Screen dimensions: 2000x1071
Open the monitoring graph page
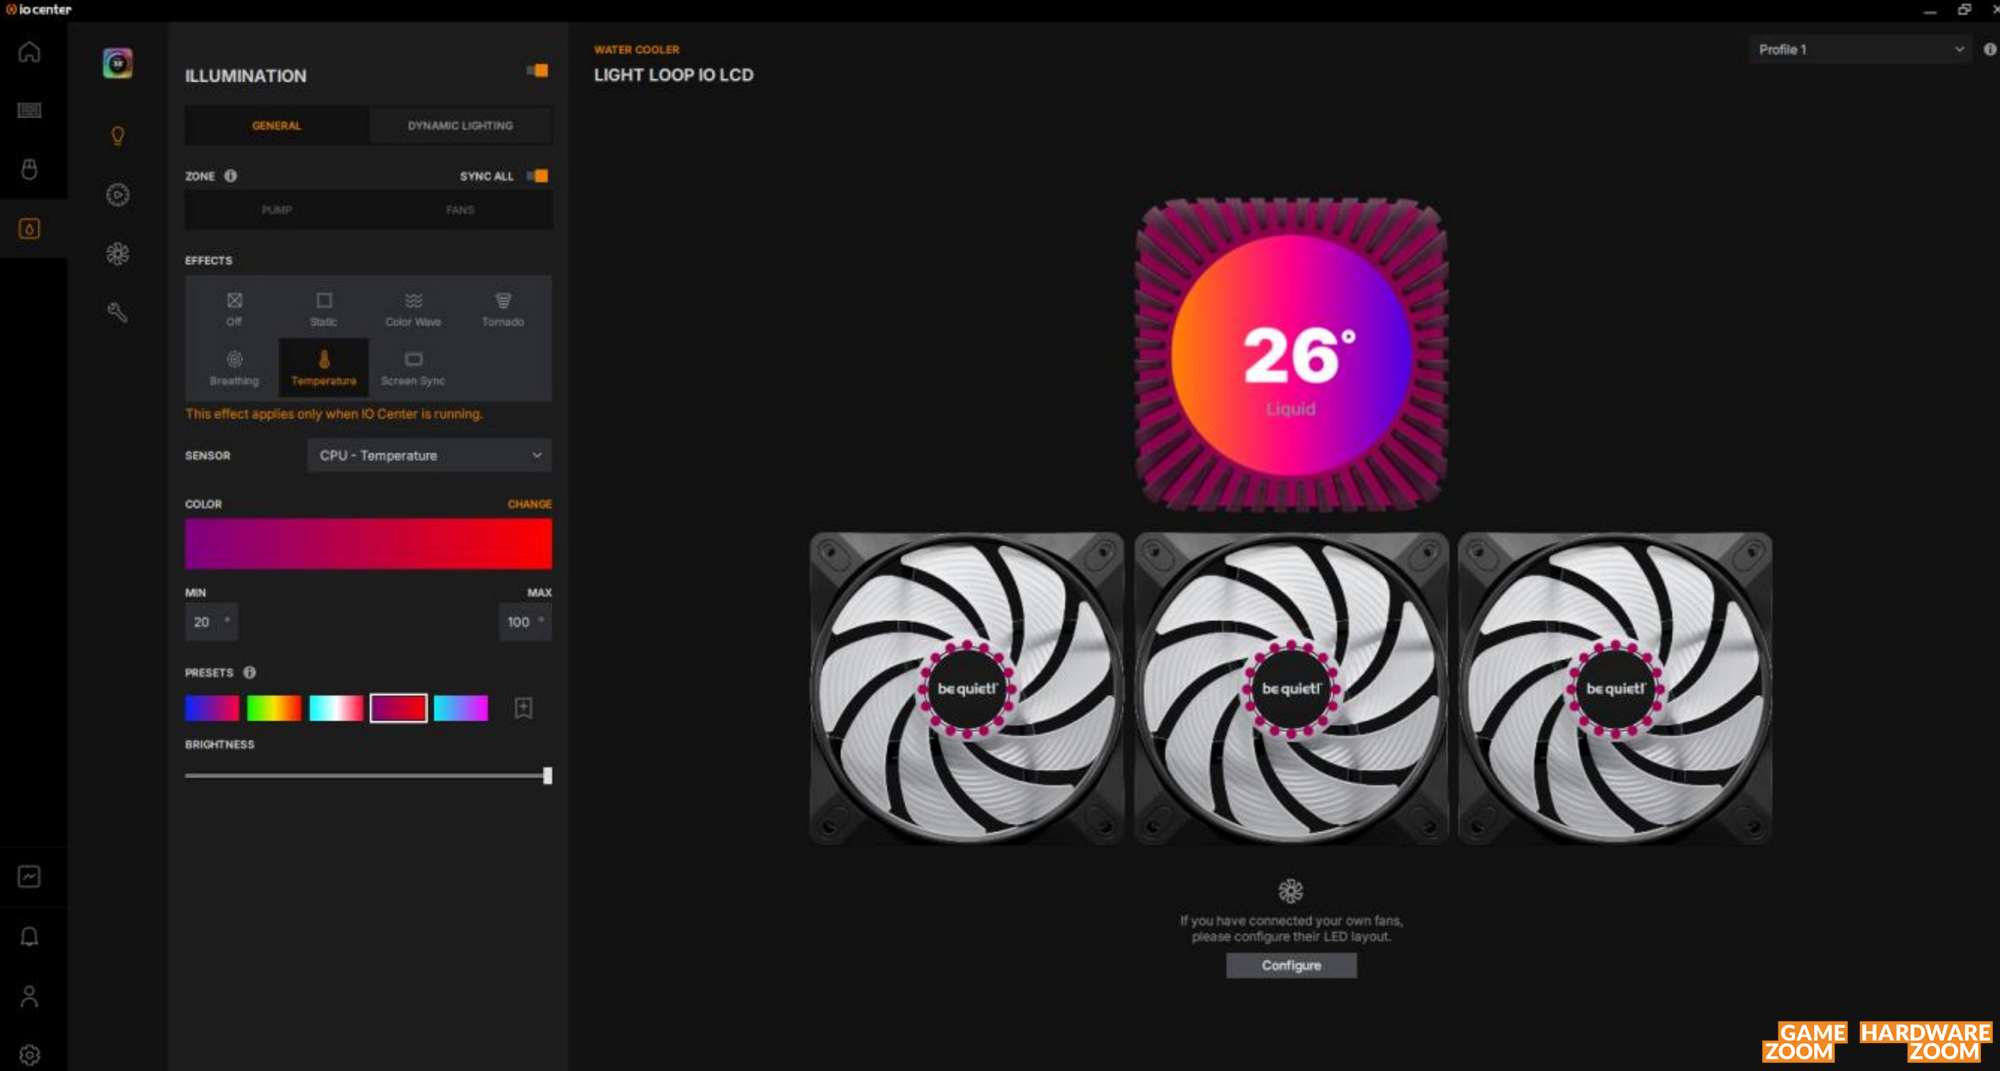coord(29,877)
